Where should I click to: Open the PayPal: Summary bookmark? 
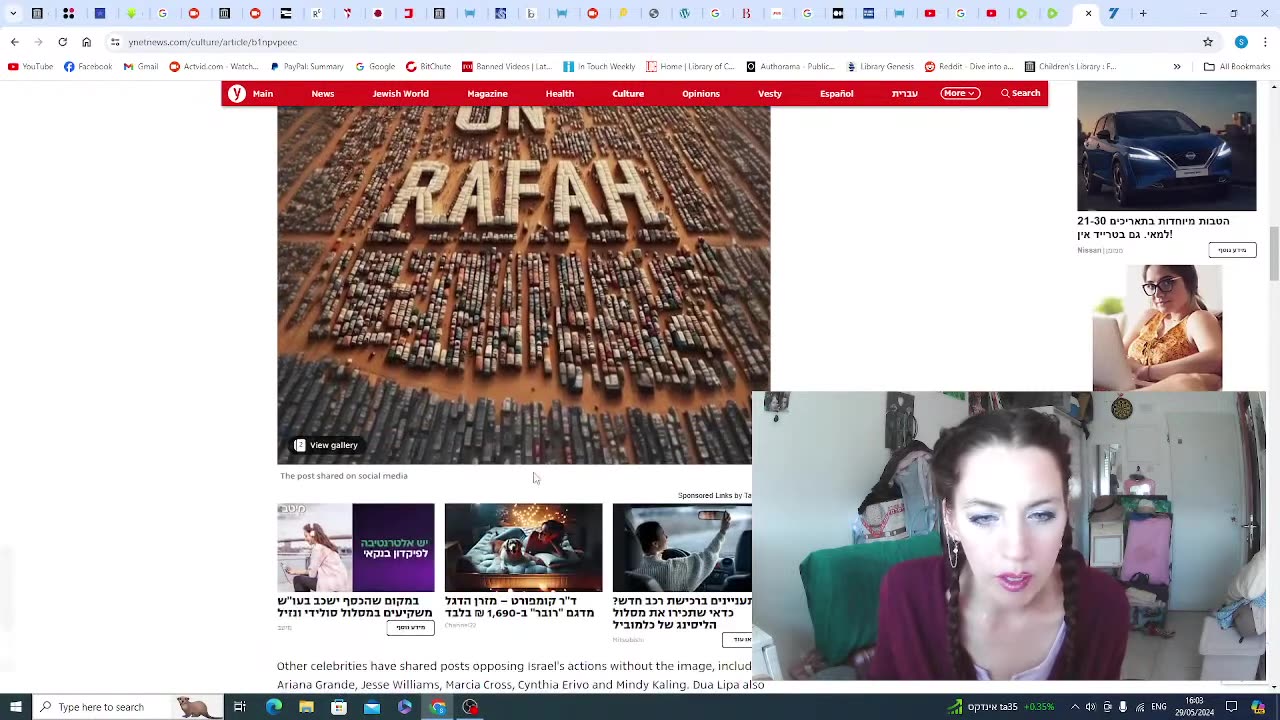pyautogui.click(x=306, y=67)
